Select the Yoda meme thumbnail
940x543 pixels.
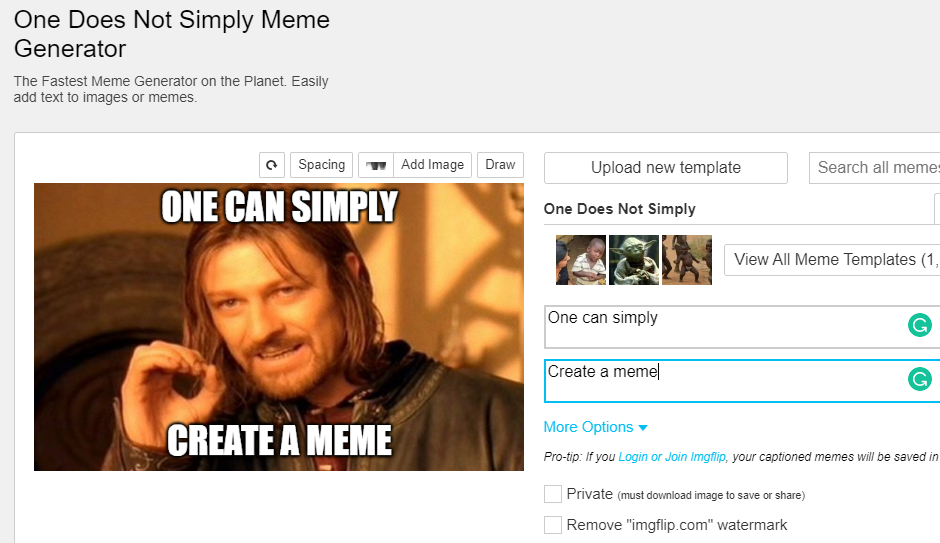tap(634, 260)
